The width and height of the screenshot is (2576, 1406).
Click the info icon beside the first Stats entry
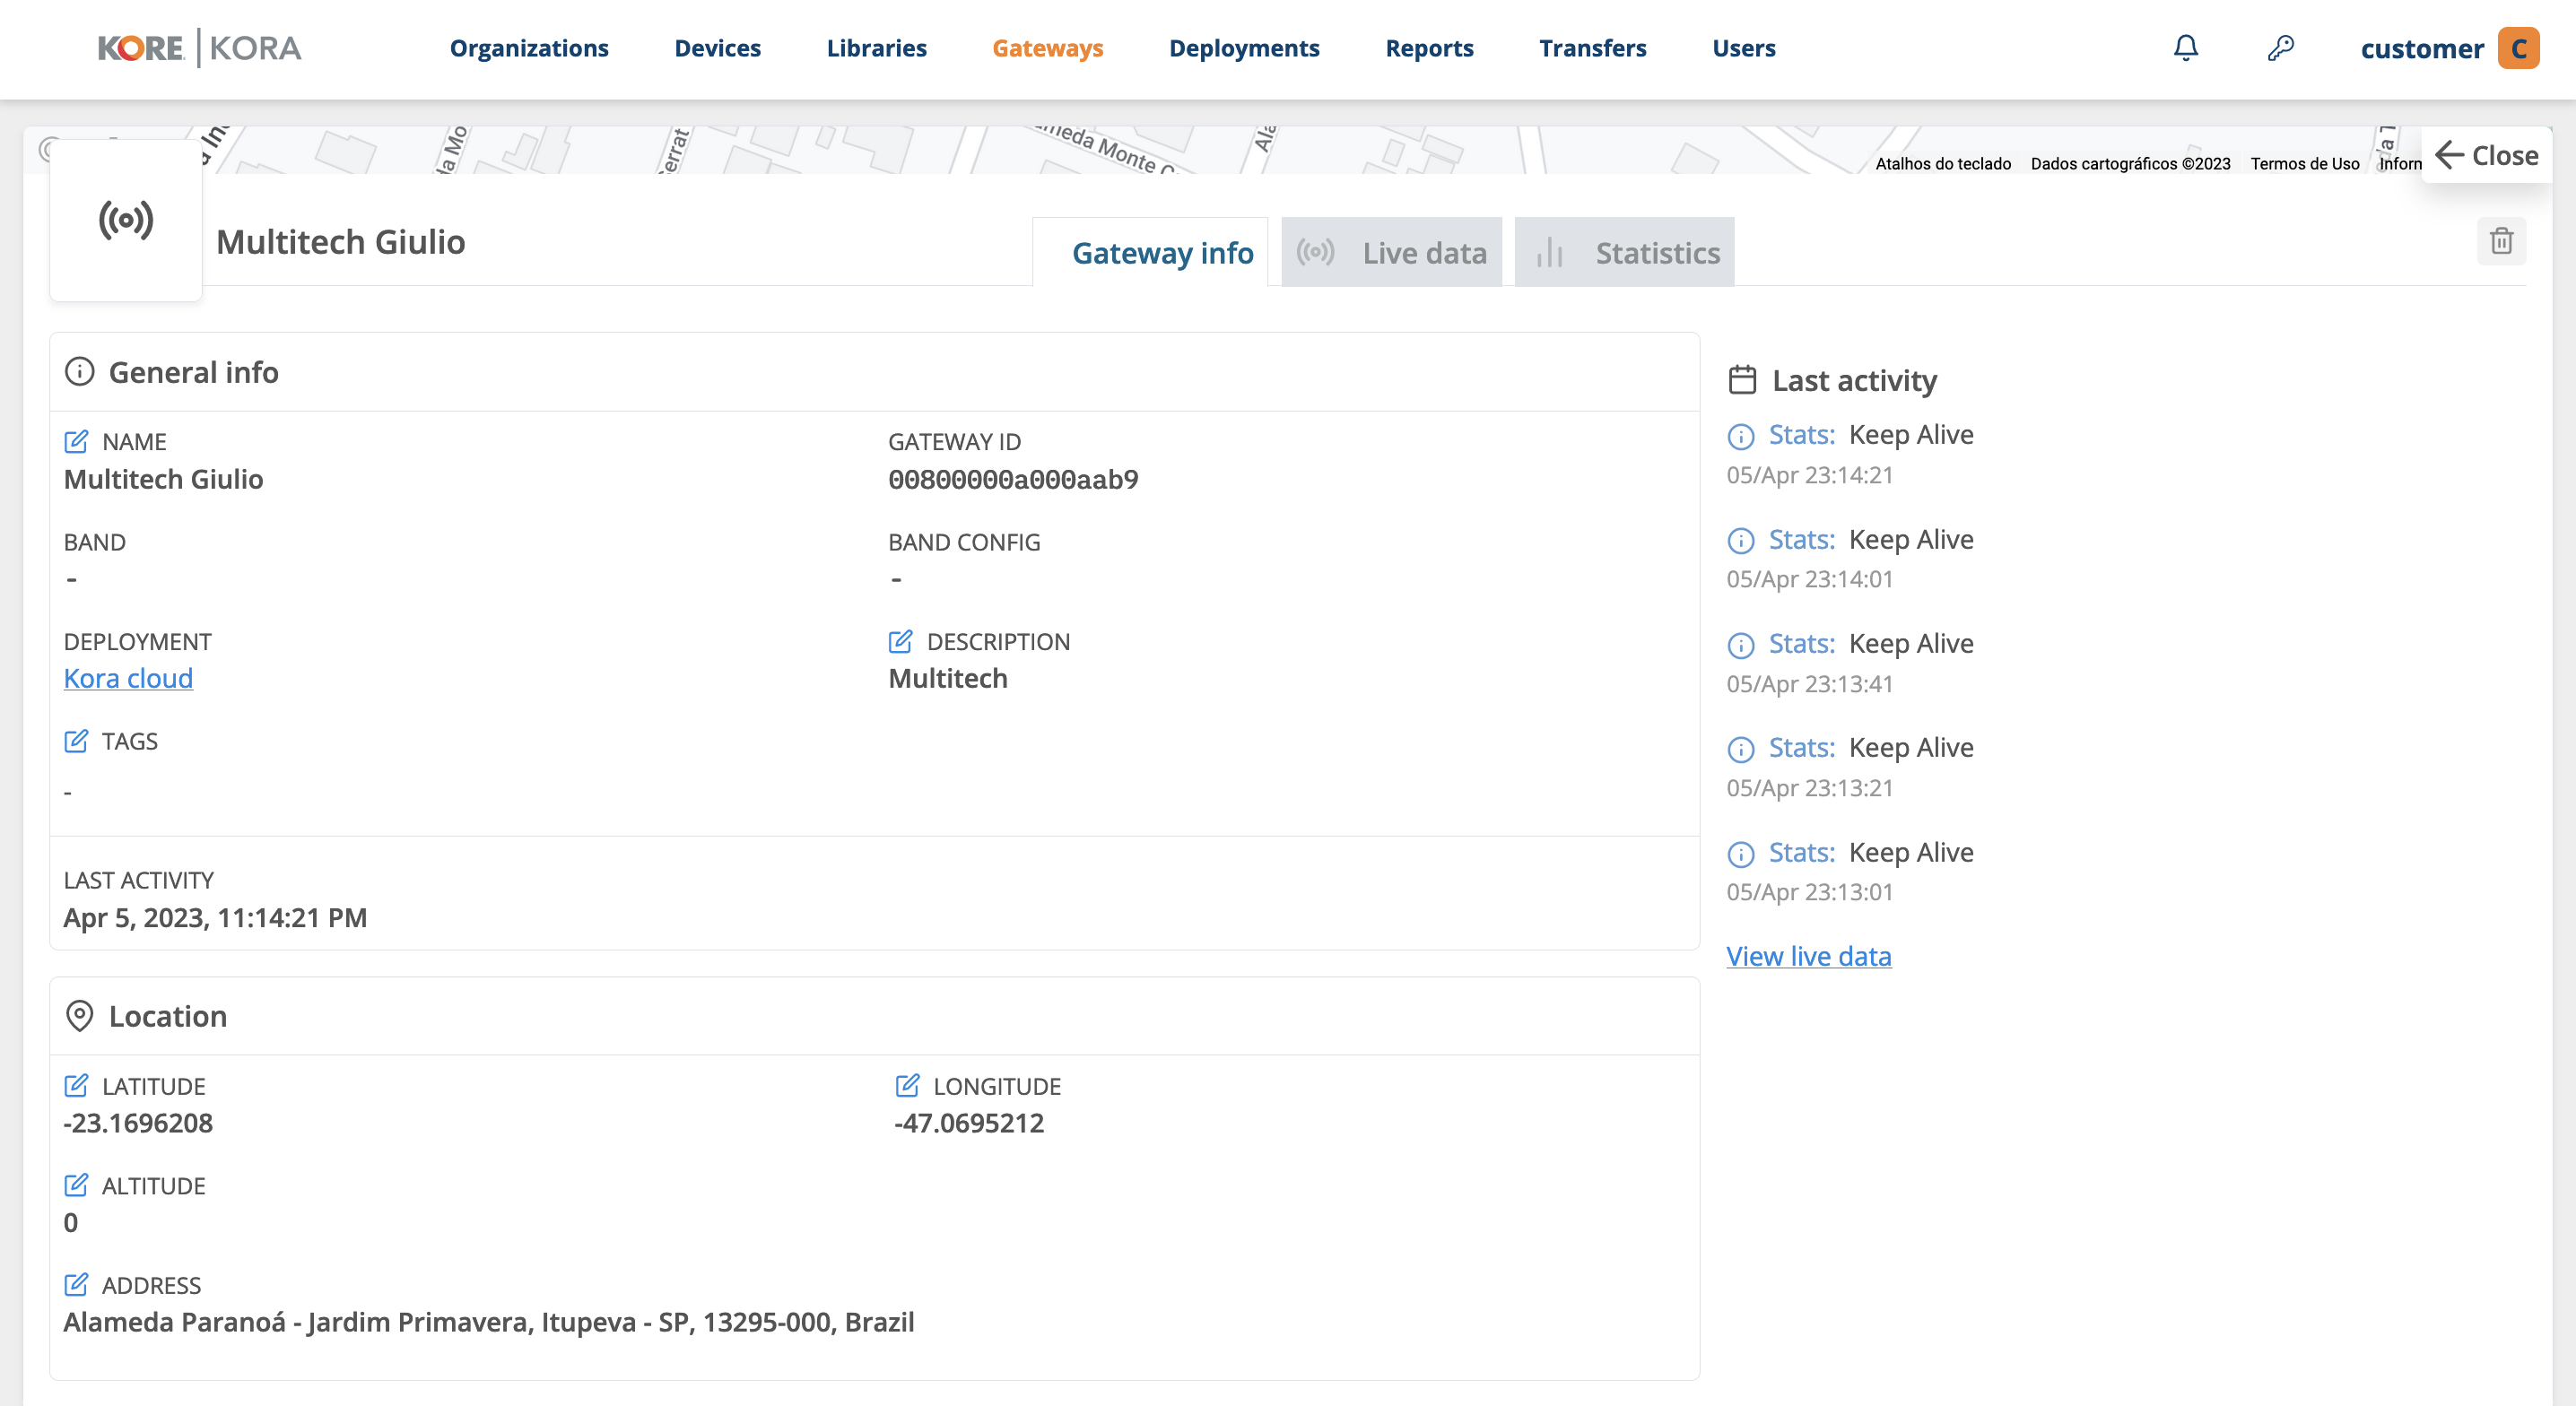[x=1740, y=435]
